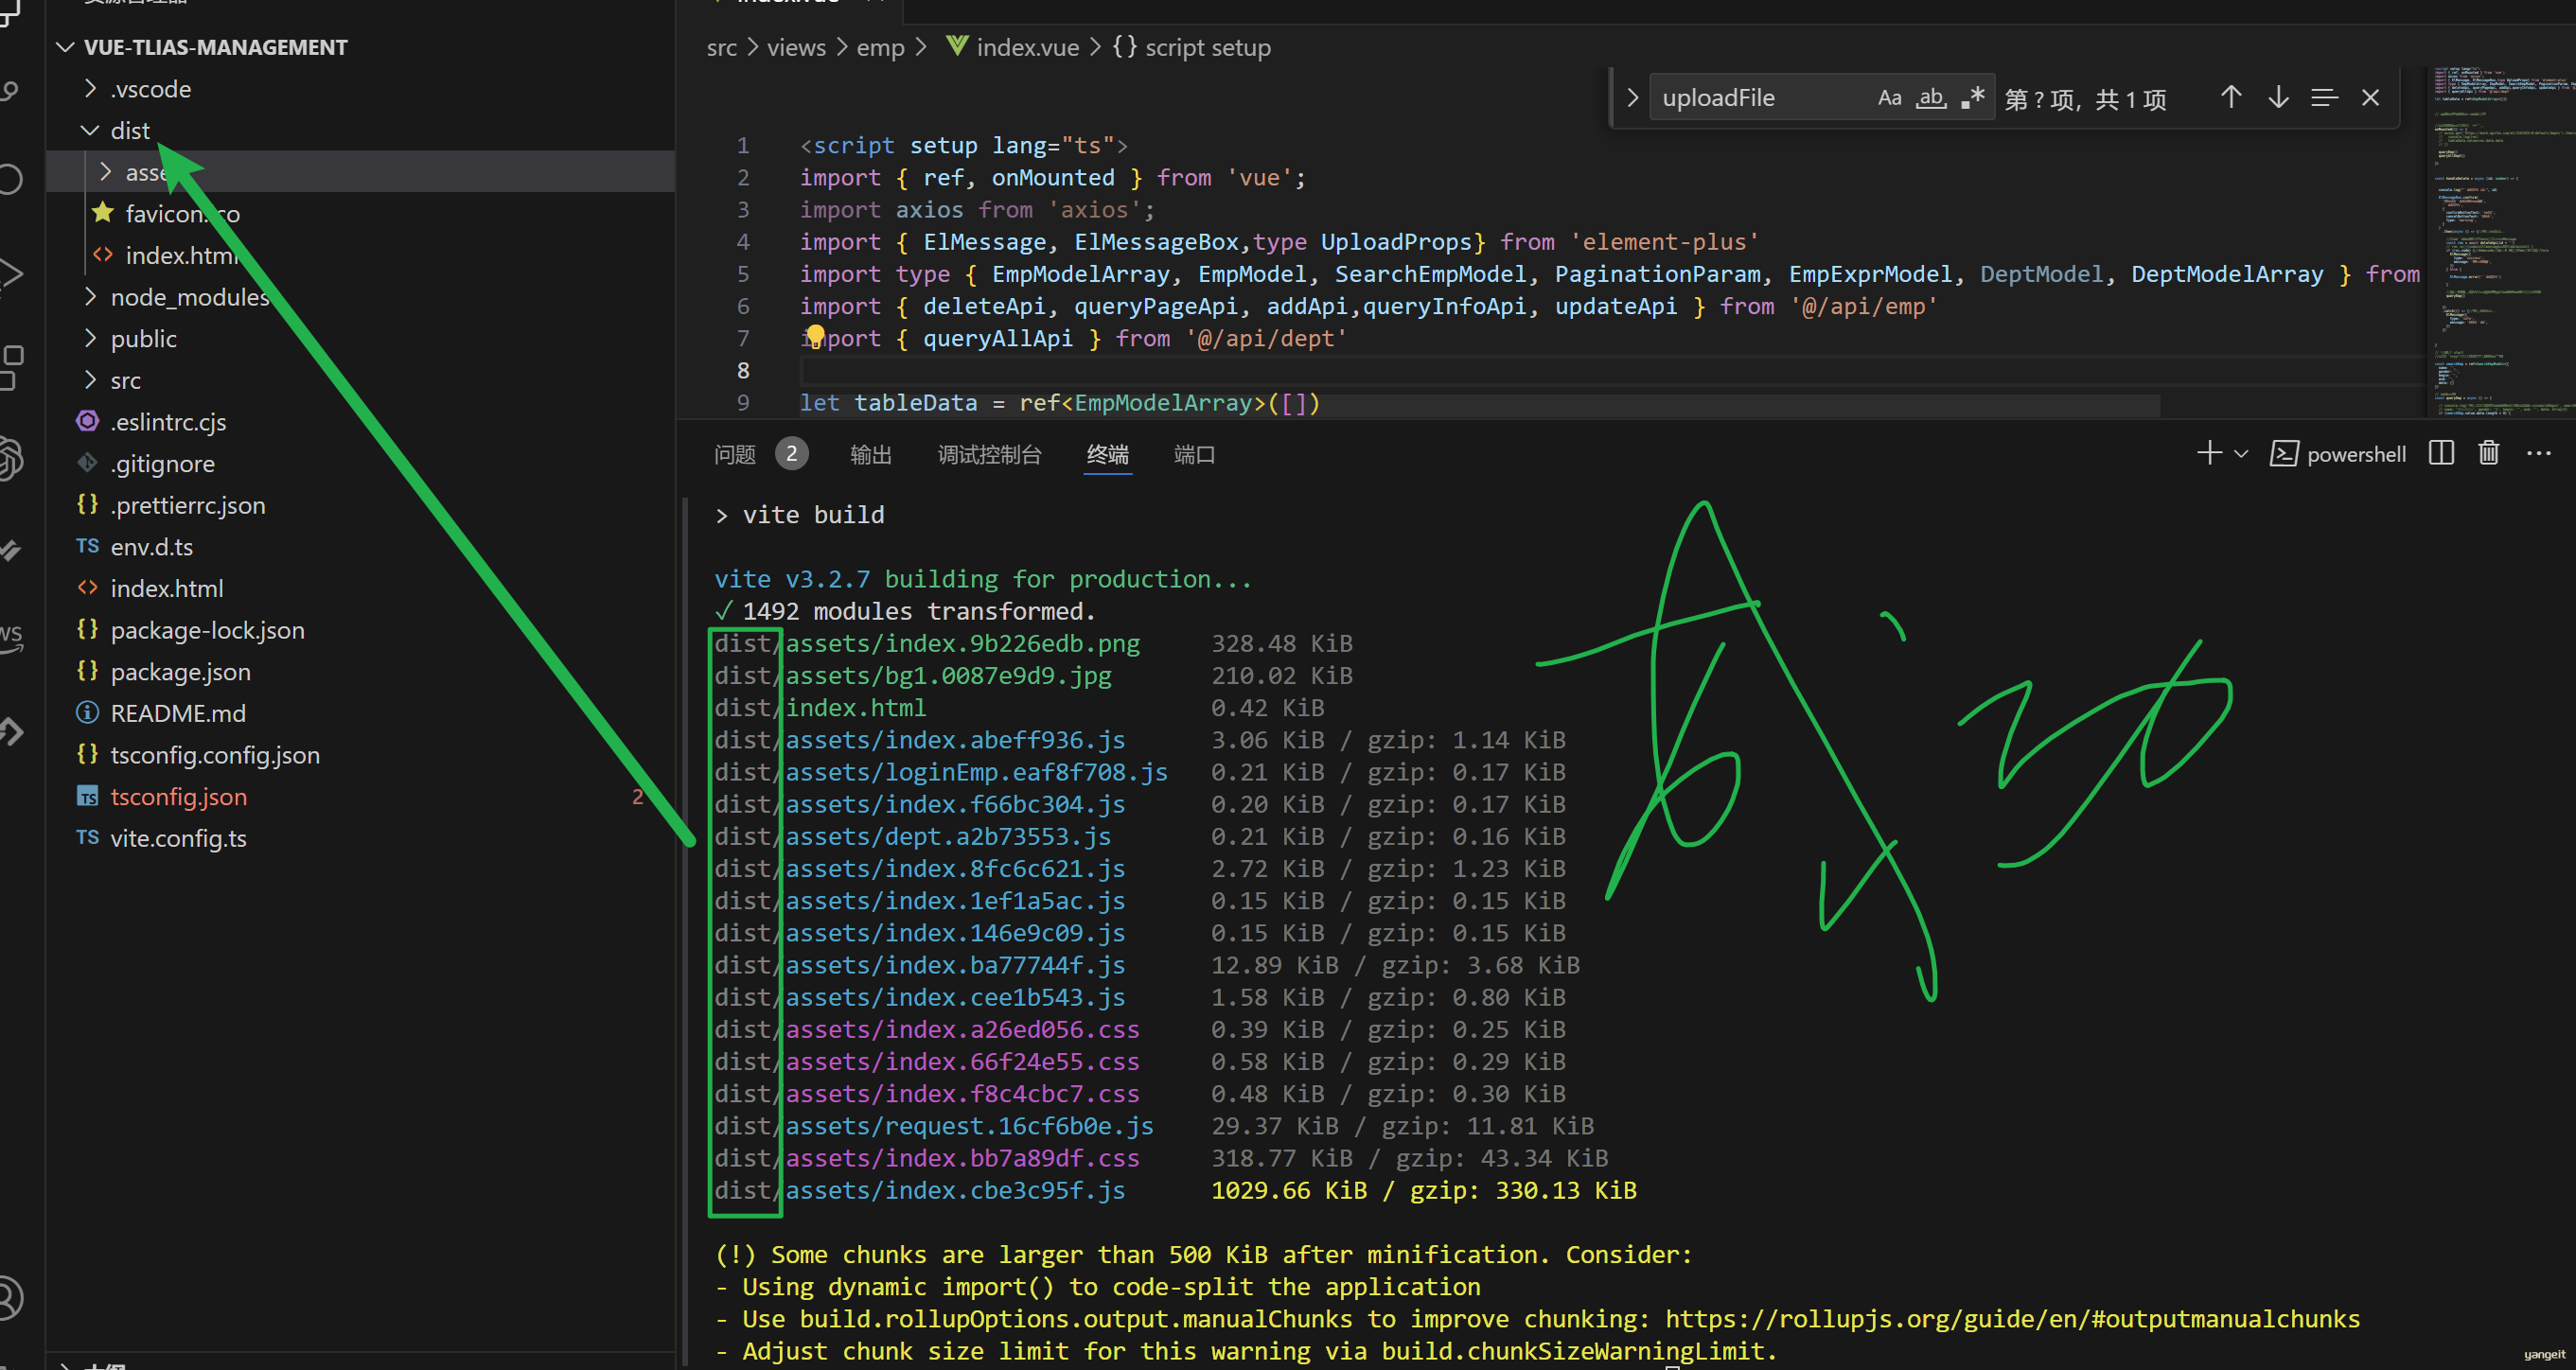Image resolution: width=2576 pixels, height=1370 pixels.
Task: Split the terminal panel
Action: click(x=2441, y=453)
